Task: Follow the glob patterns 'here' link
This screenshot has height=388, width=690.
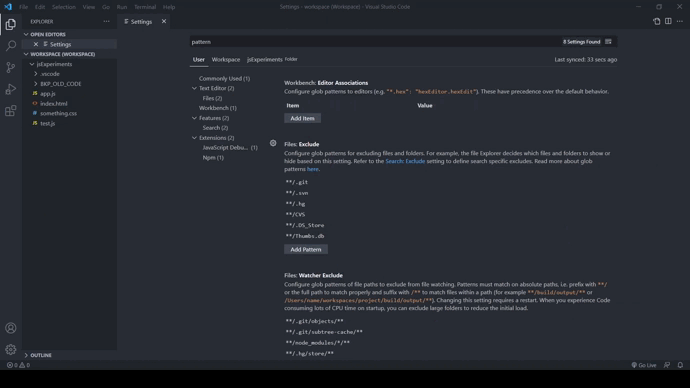Action: 312,169
